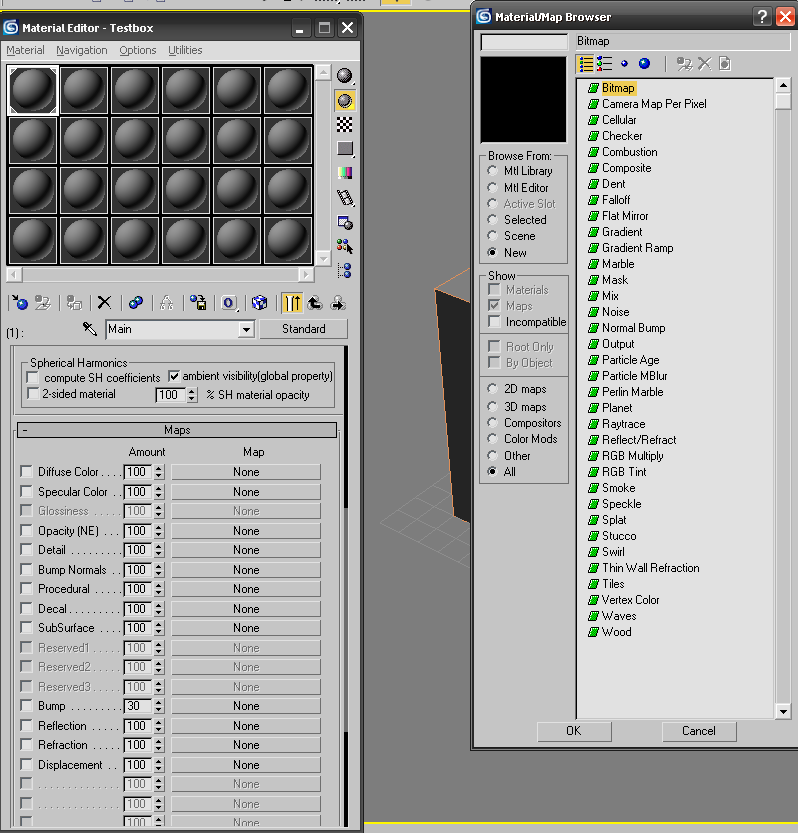This screenshot has height=833, width=798.
Task: Adjust the Bump amount spinner
Action: [x=159, y=706]
